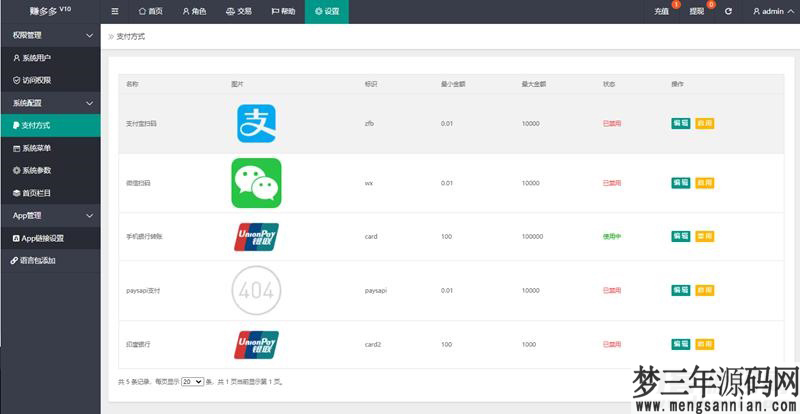Open 系统用户 in the sidebar
The image size is (800, 414).
51,58
